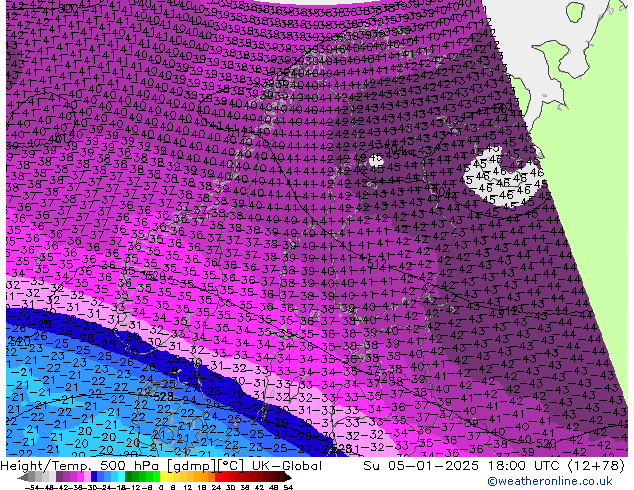Click the '[gdmp][°C]' units label
634x490 pixels.
[206, 466]
